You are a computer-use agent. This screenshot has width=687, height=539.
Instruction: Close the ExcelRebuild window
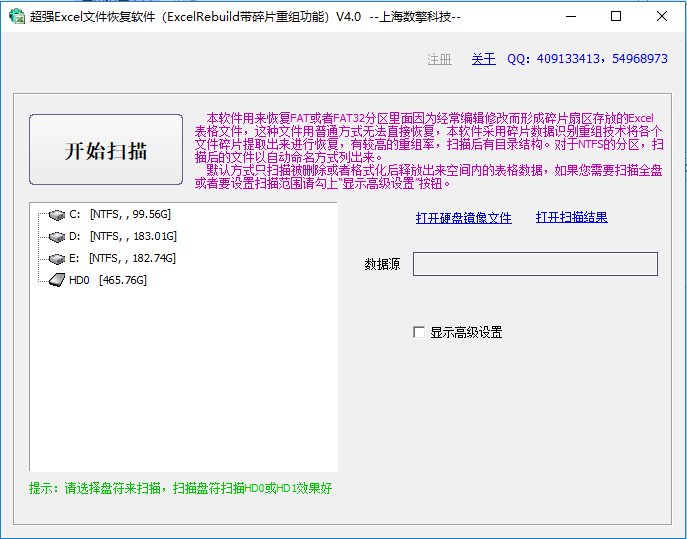(x=662, y=17)
